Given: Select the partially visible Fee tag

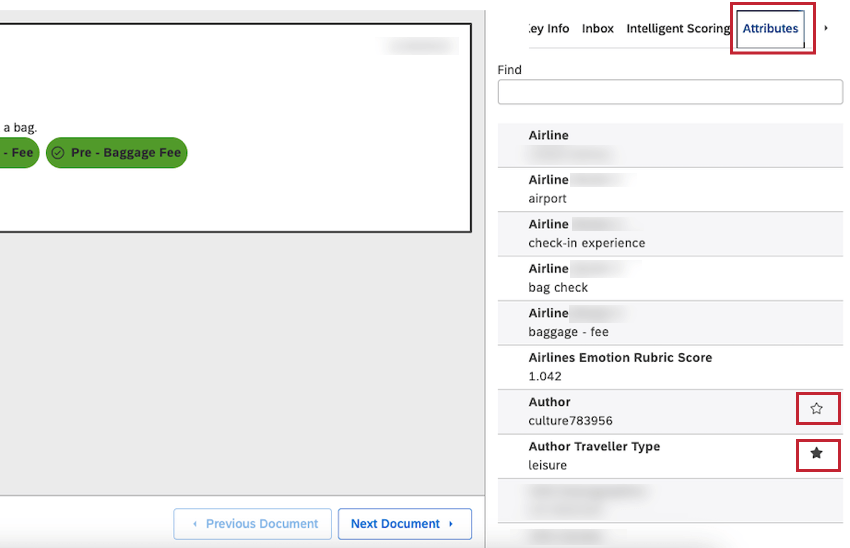Looking at the screenshot, I should [x=19, y=153].
